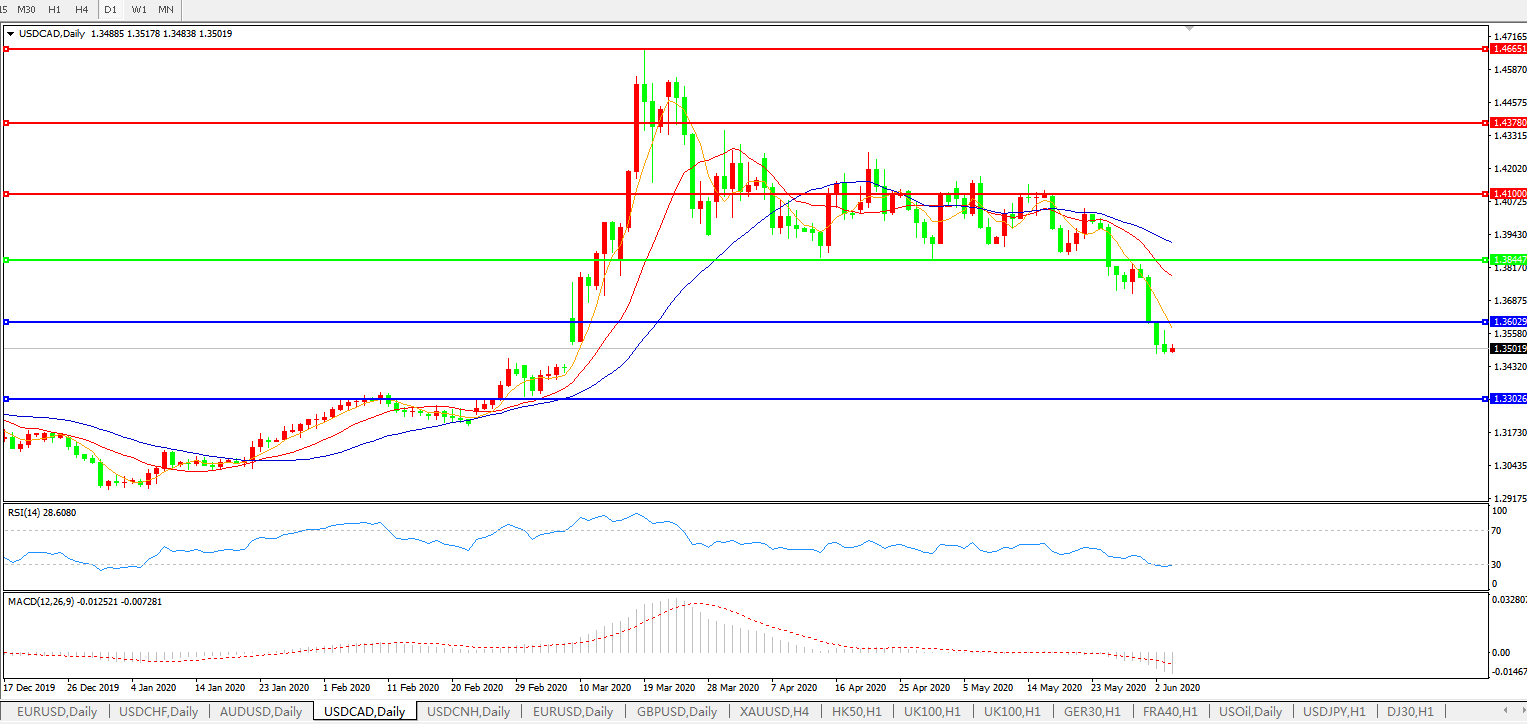Click the 1.41000 red price label

pos(1507,193)
